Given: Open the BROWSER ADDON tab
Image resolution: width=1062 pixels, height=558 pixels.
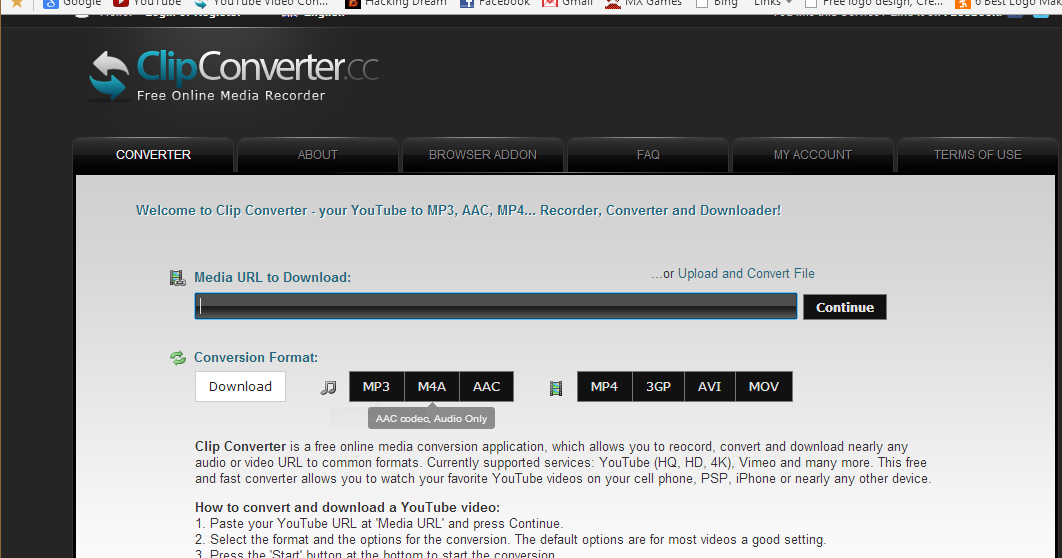Looking at the screenshot, I should (x=483, y=155).
